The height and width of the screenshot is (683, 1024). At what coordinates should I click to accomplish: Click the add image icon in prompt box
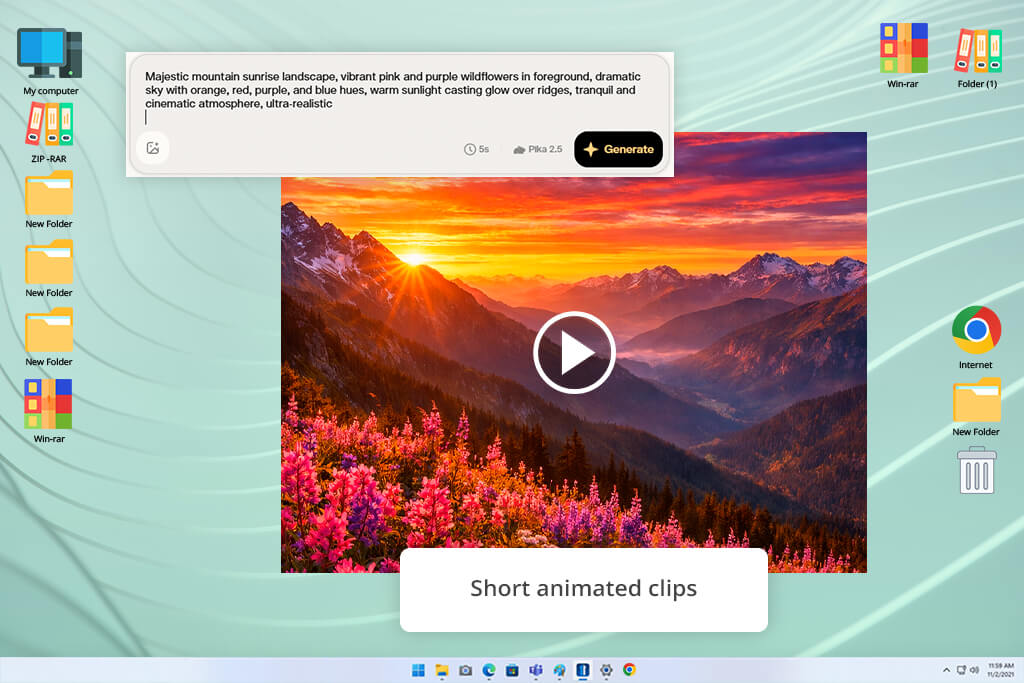click(x=153, y=148)
